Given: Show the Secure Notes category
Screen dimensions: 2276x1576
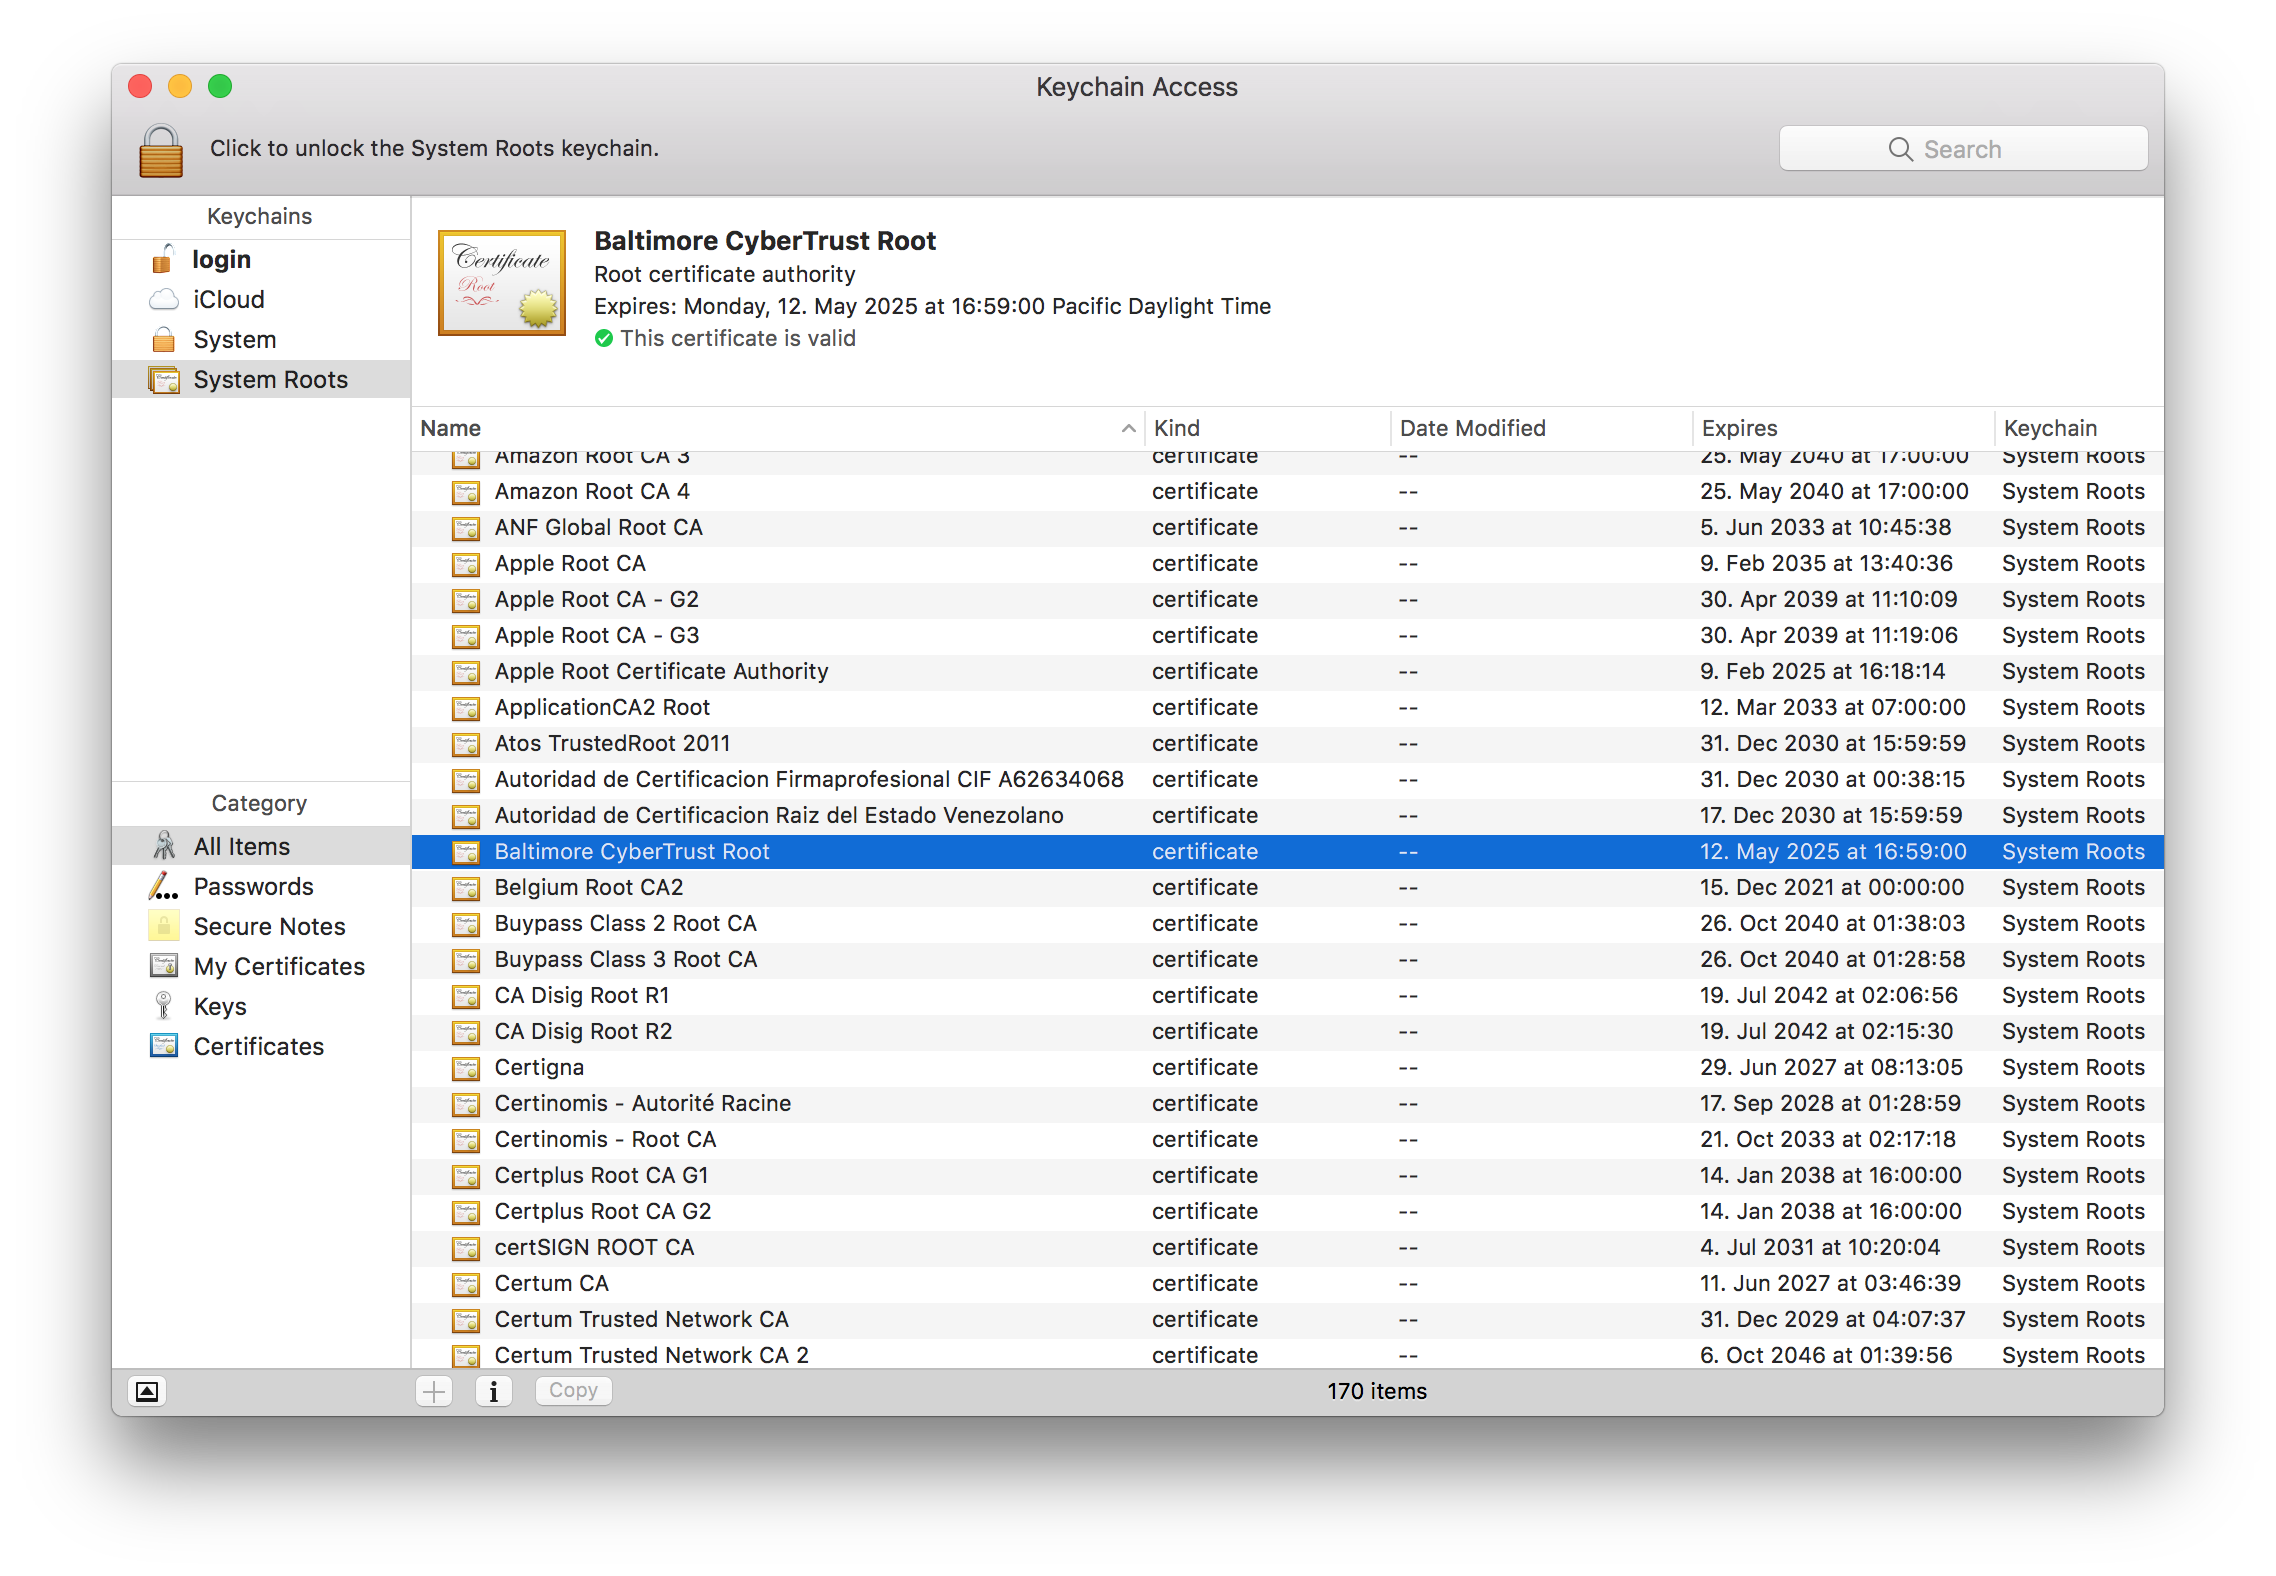Looking at the screenshot, I should [x=261, y=927].
